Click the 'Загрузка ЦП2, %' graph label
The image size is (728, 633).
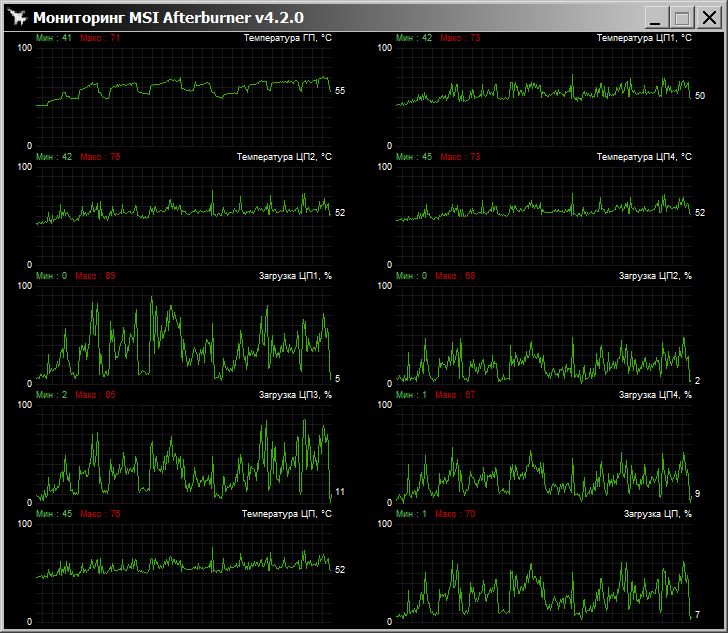[x=654, y=275]
